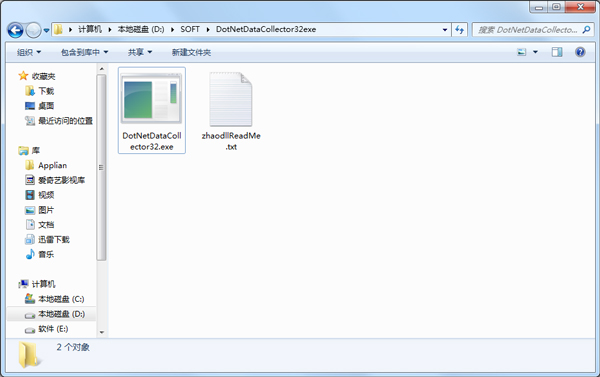Click the magnifier search icon
The height and width of the screenshot is (377, 600).
(586, 29)
